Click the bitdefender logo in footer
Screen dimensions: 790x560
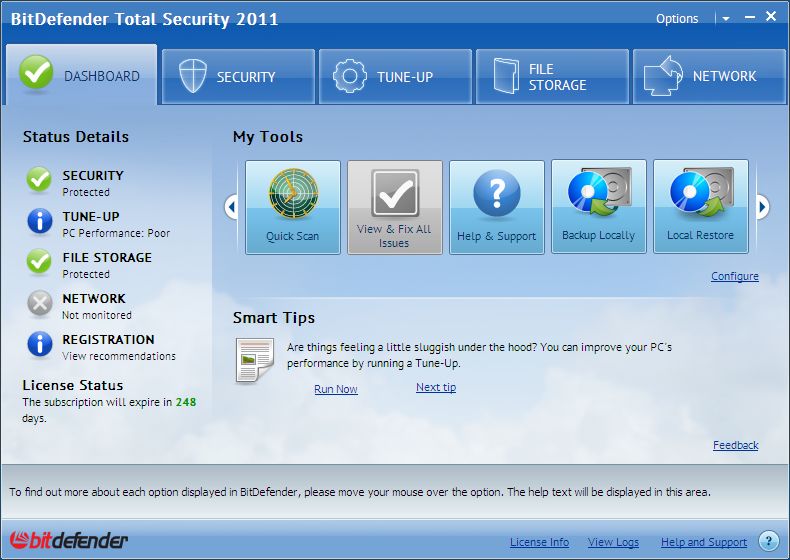[69, 540]
